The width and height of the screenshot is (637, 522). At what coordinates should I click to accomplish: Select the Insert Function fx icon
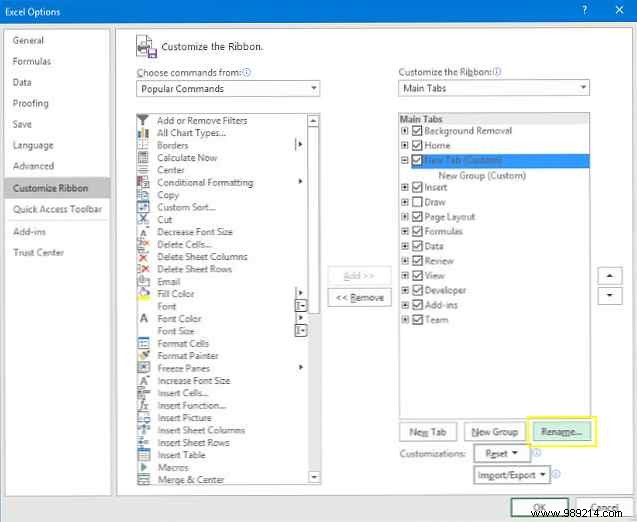[x=143, y=405]
